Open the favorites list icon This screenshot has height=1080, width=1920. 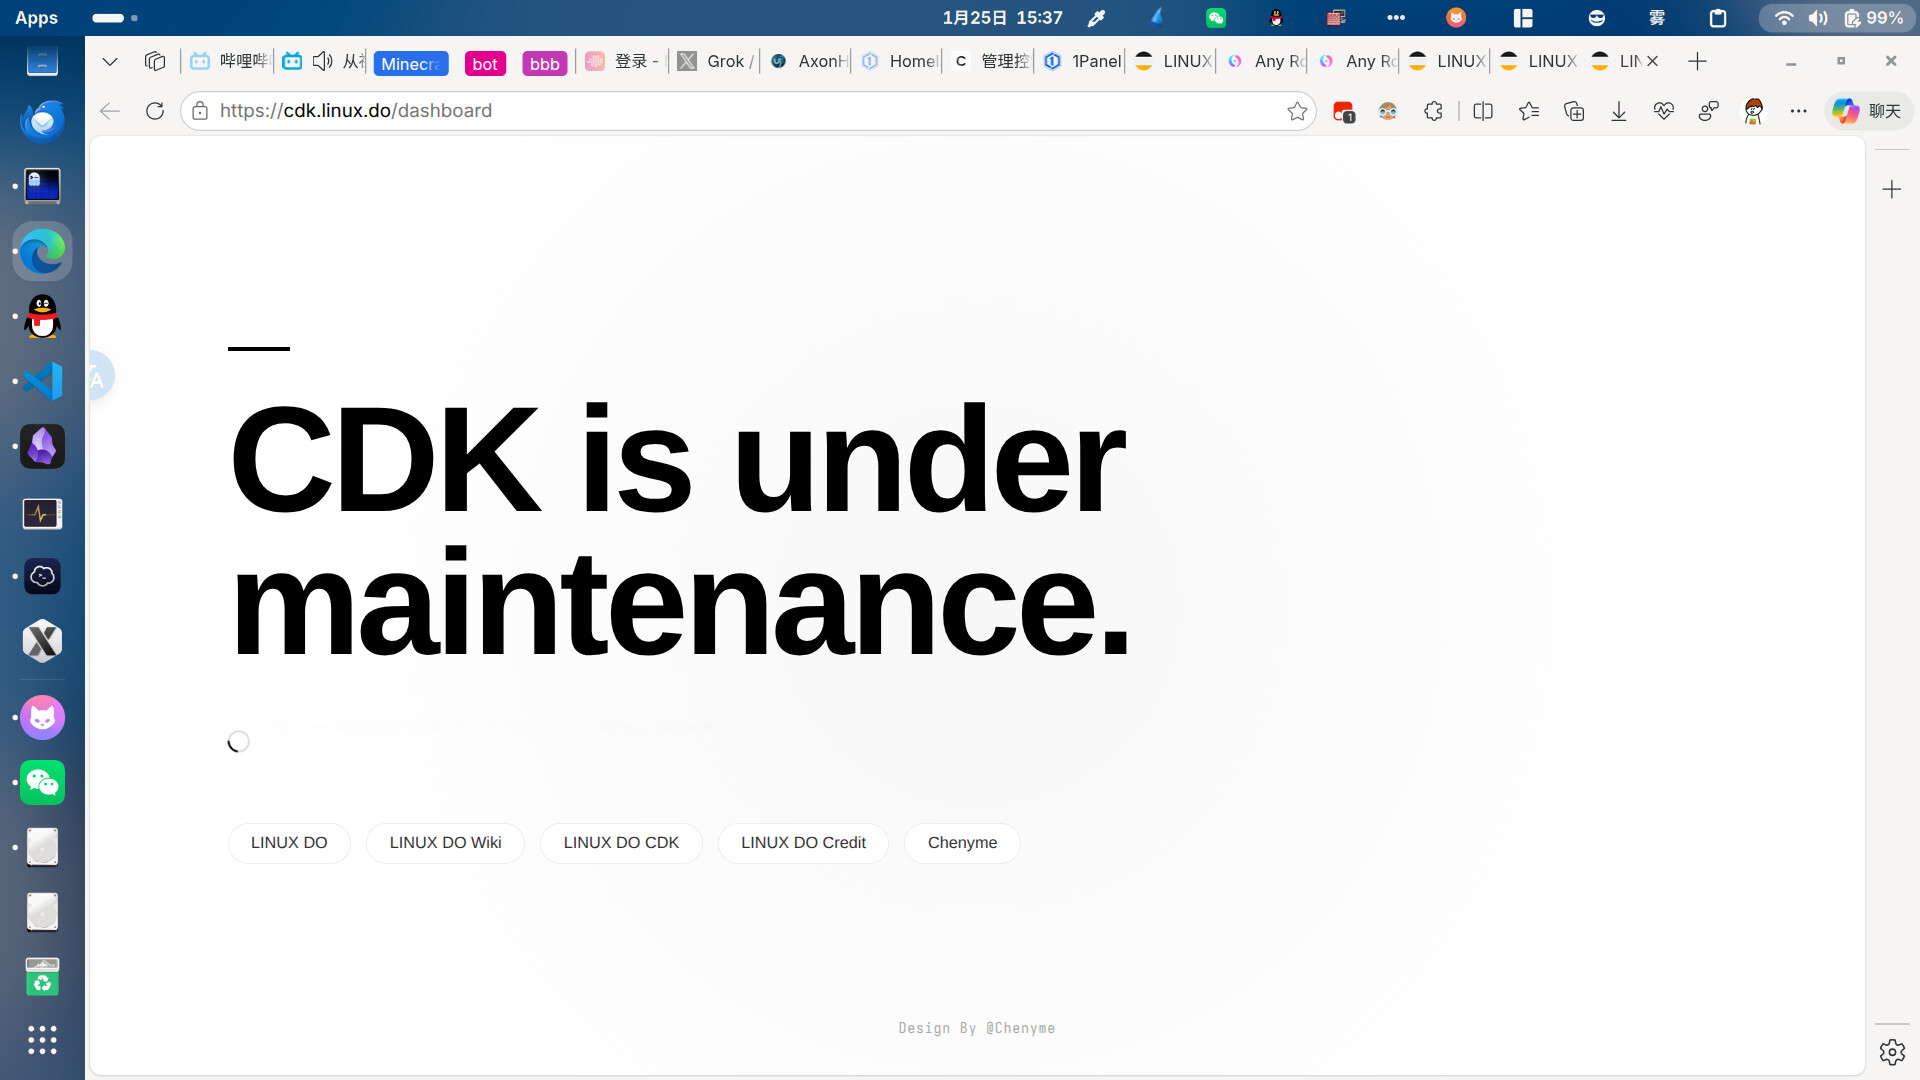pyautogui.click(x=1528, y=111)
